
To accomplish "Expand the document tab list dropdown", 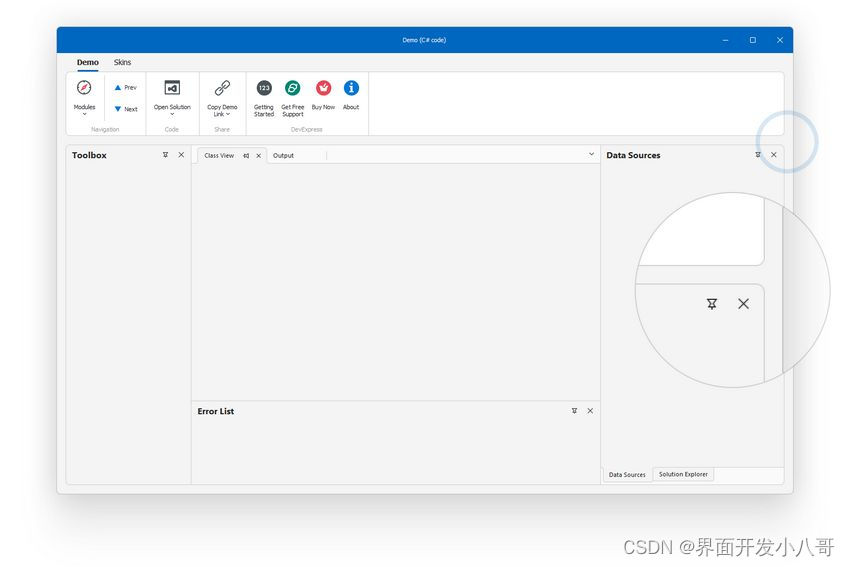I will (x=591, y=154).
